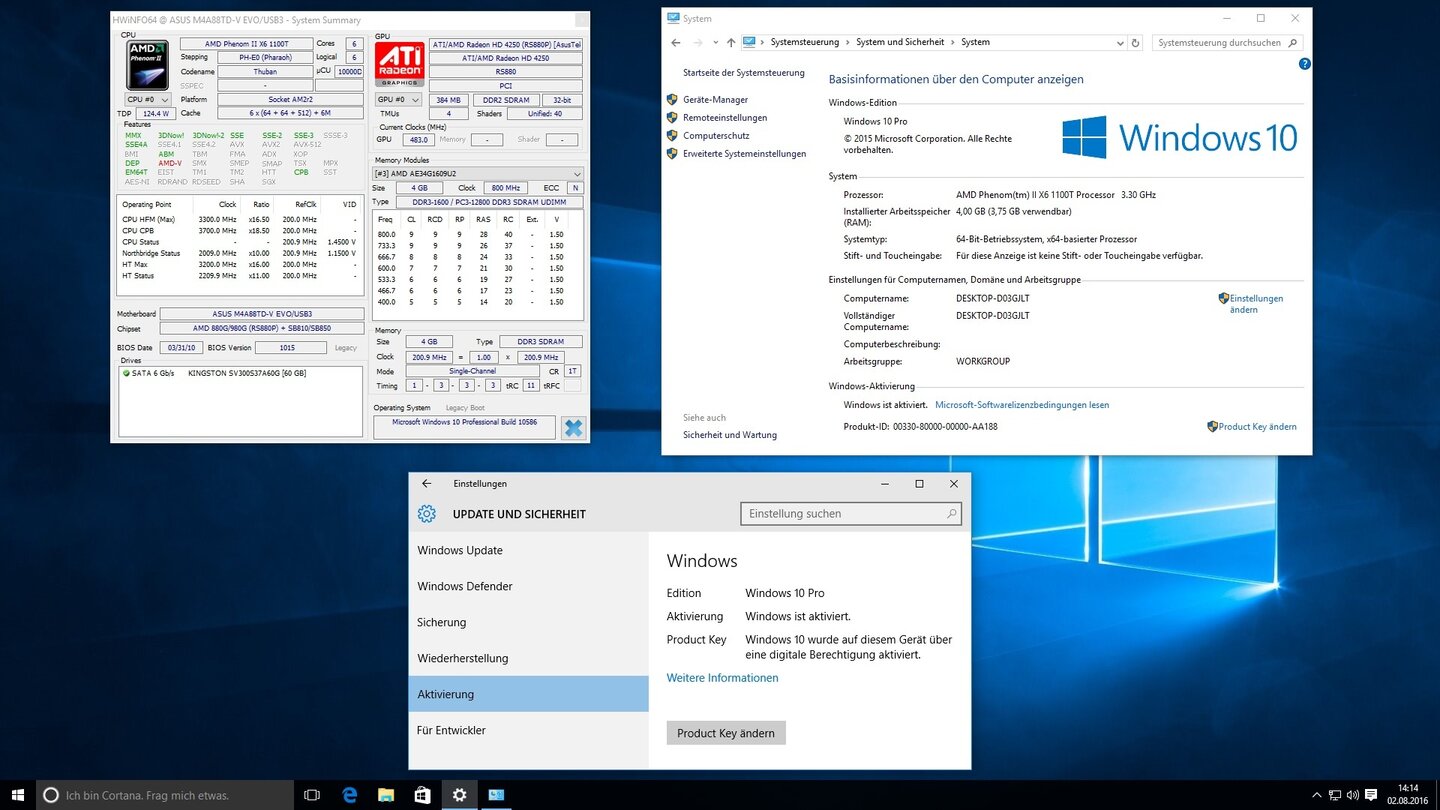The height and width of the screenshot is (810, 1440).
Task: Open the Windows Start menu
Action: coord(18,795)
